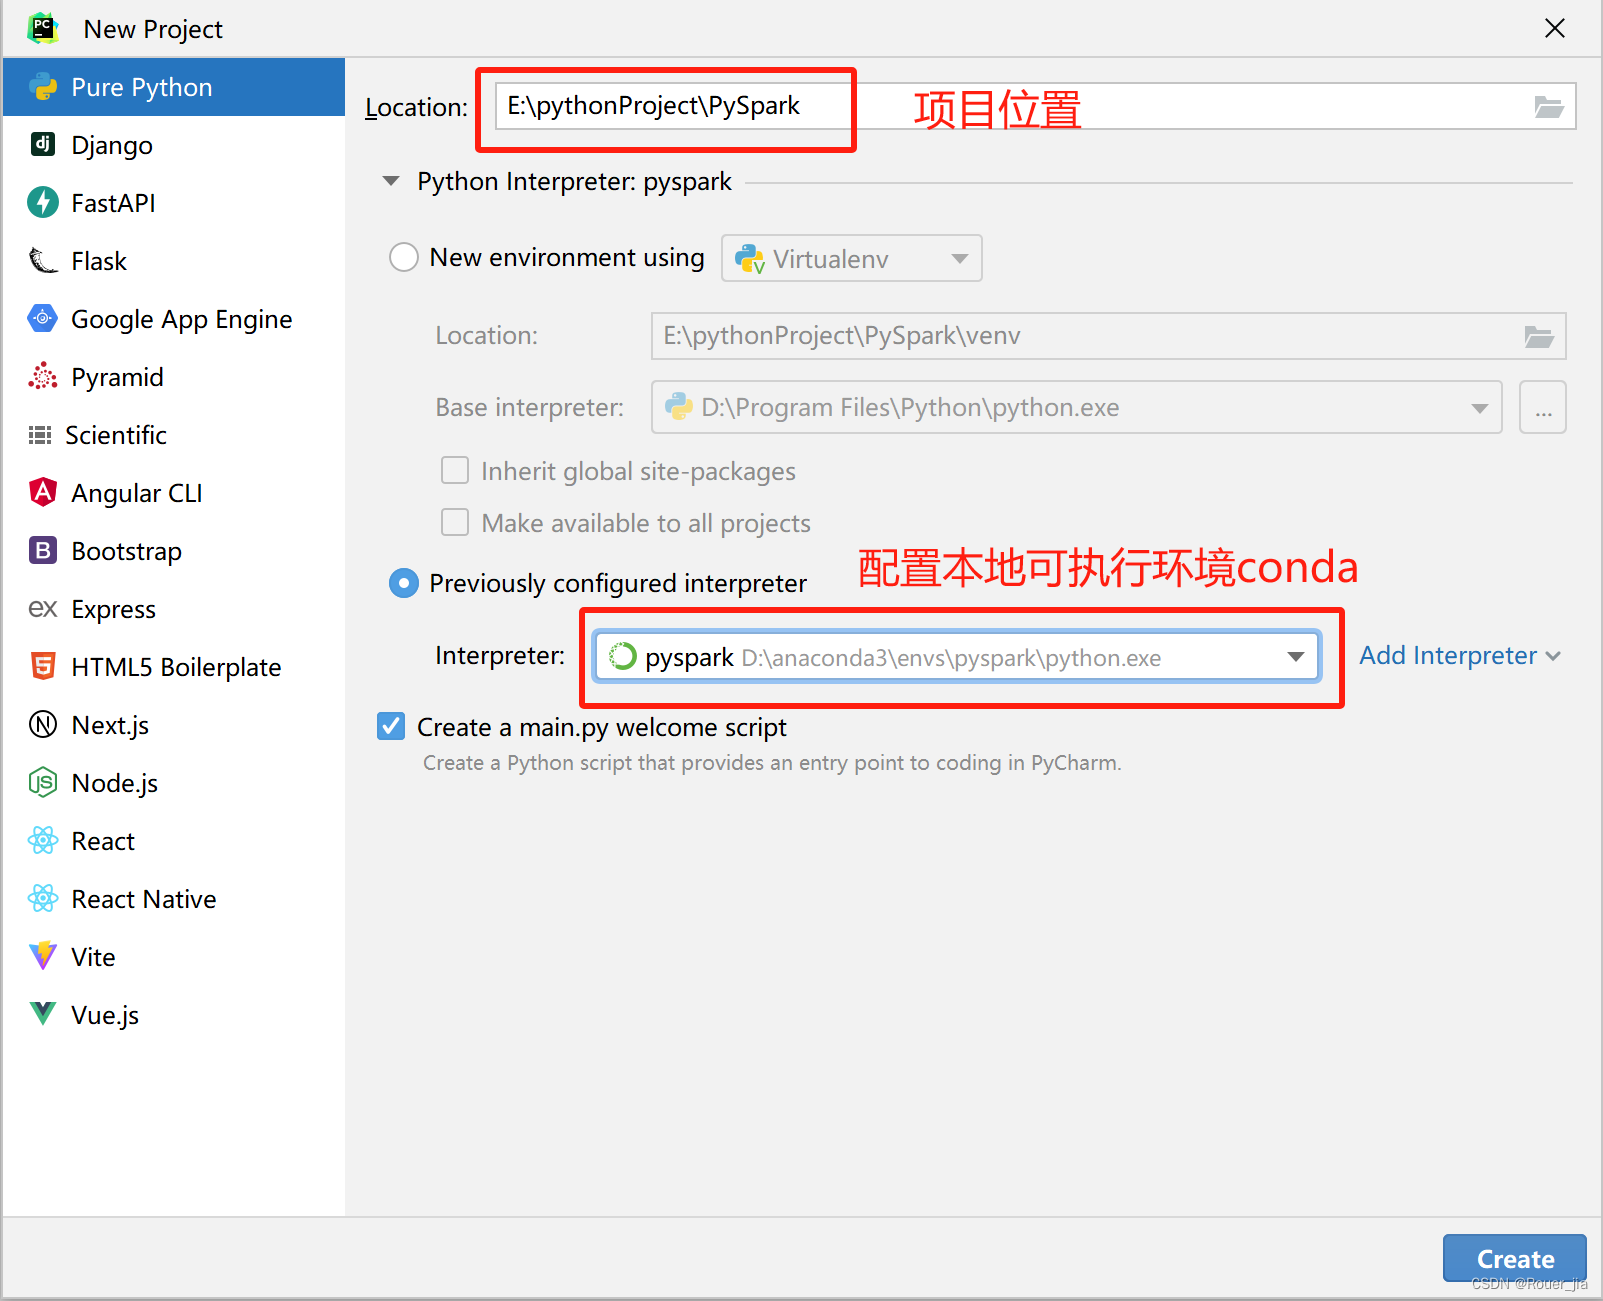Select New environment using radio button
Screen dimensions: 1603x1301
tap(404, 257)
